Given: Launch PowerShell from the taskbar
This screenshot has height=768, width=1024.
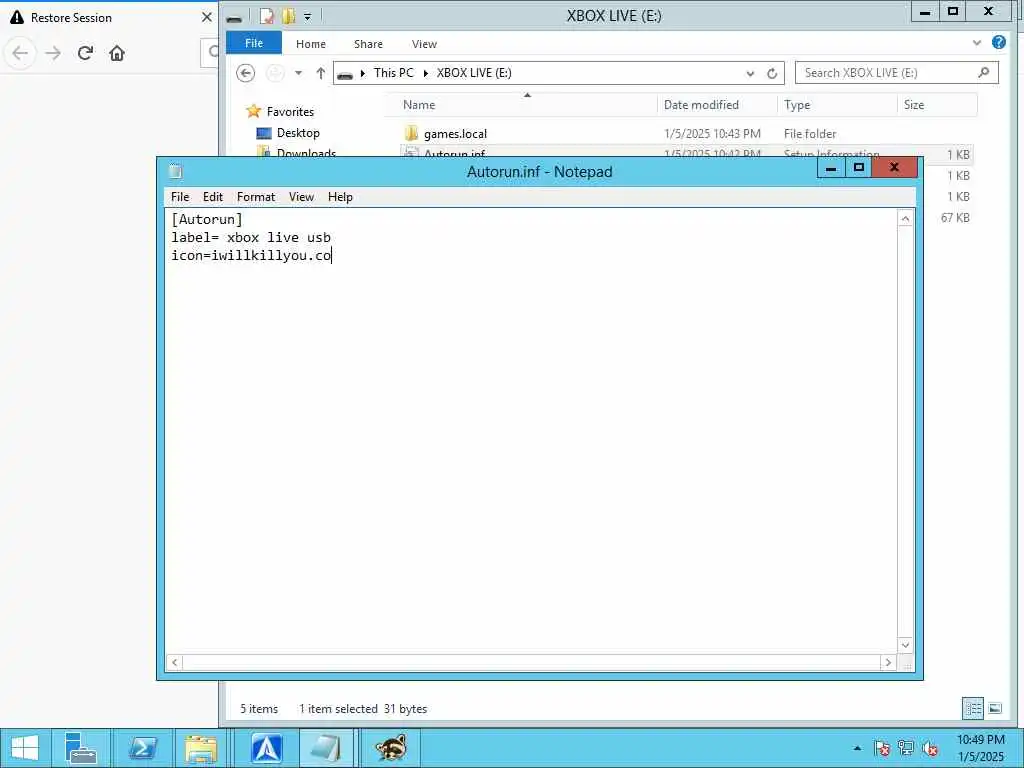Looking at the screenshot, I should pos(142,748).
